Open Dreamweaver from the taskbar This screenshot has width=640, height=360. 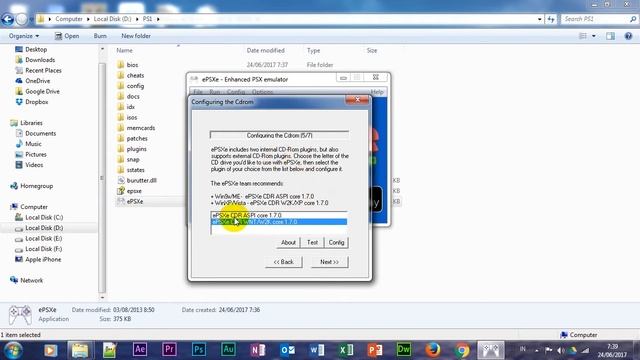(404, 350)
